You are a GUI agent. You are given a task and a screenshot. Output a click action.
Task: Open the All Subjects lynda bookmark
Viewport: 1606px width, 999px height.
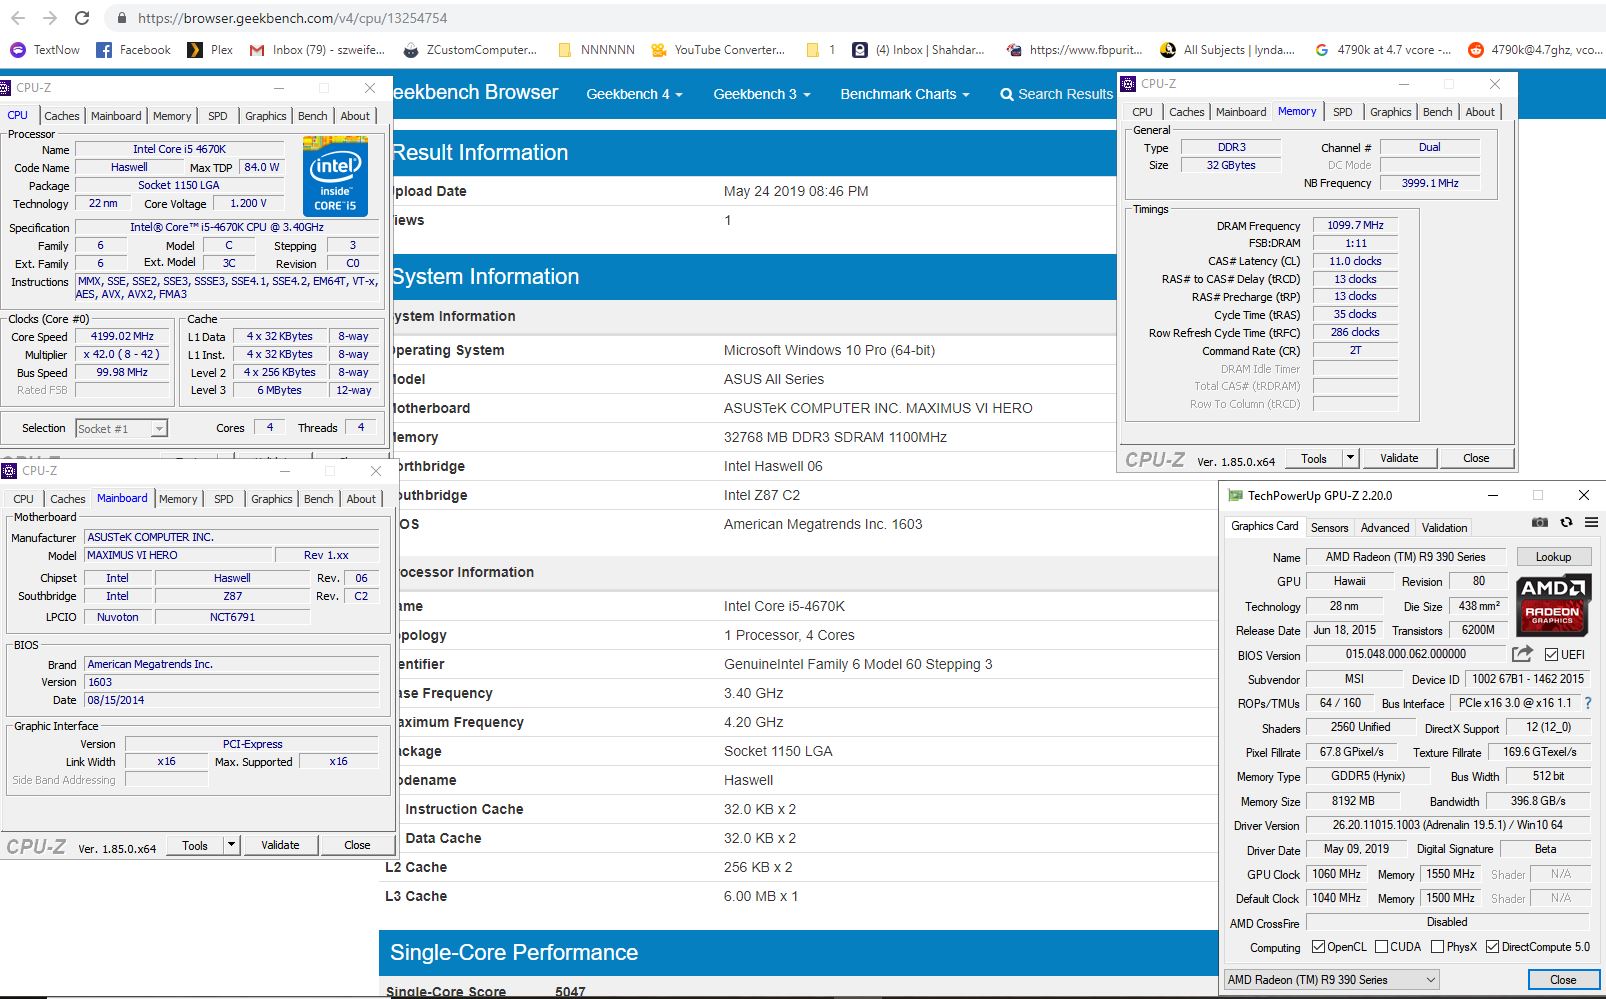tap(1228, 50)
